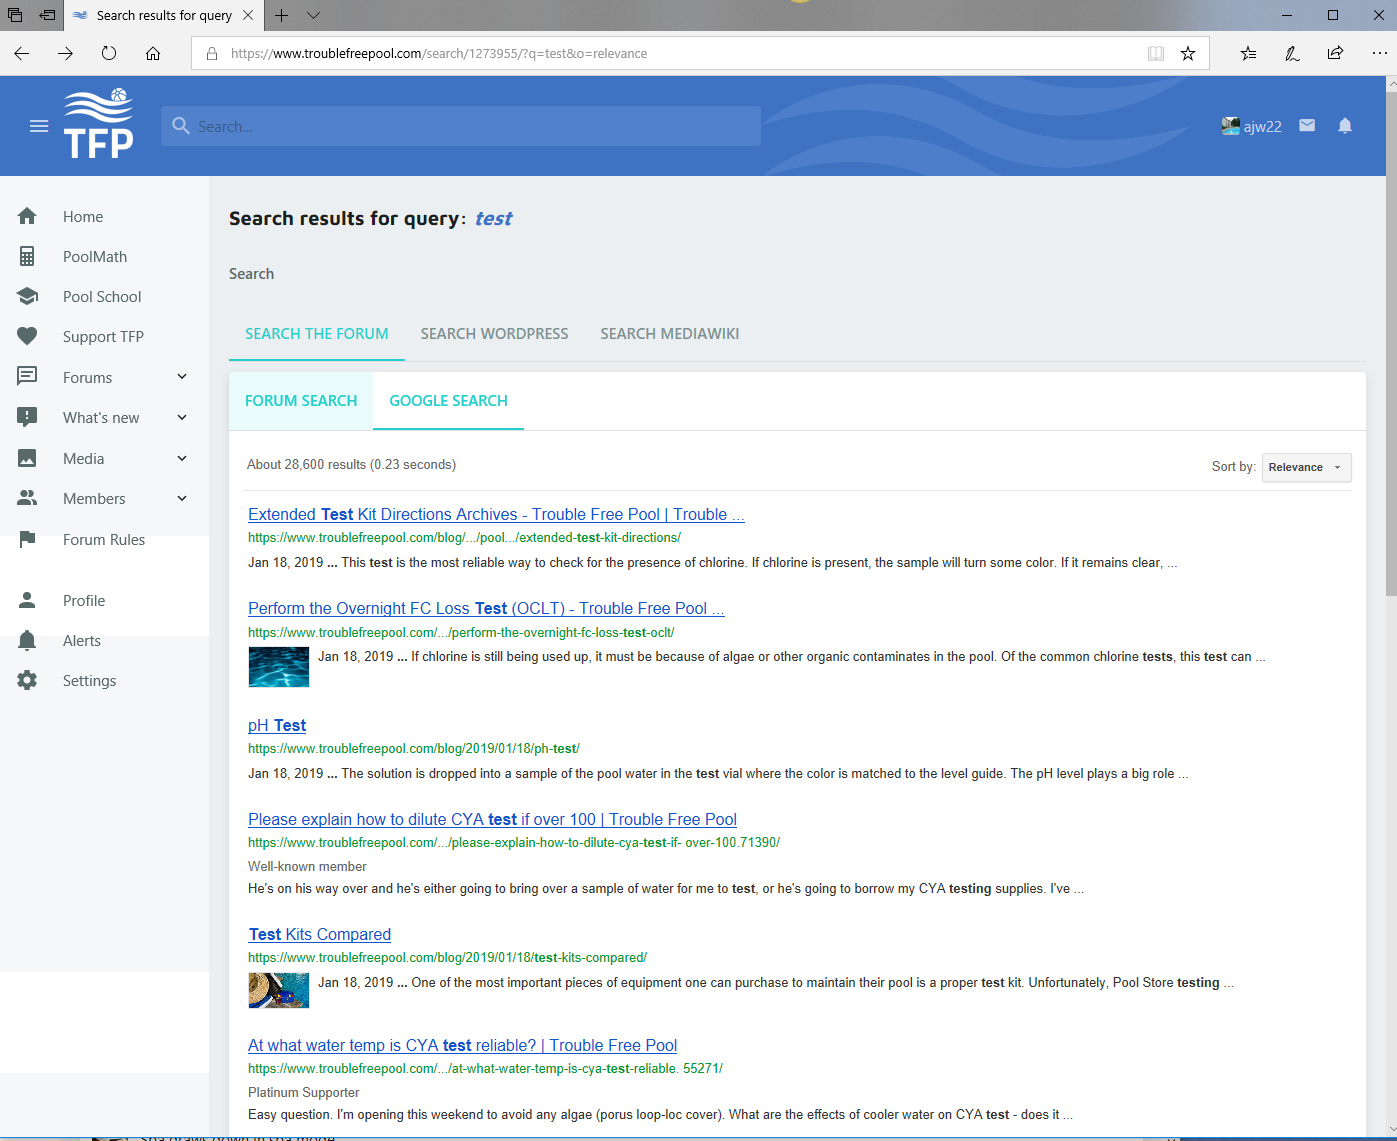
Task: Click the Settings gear icon in sidebar
Action: pyautogui.click(x=27, y=680)
